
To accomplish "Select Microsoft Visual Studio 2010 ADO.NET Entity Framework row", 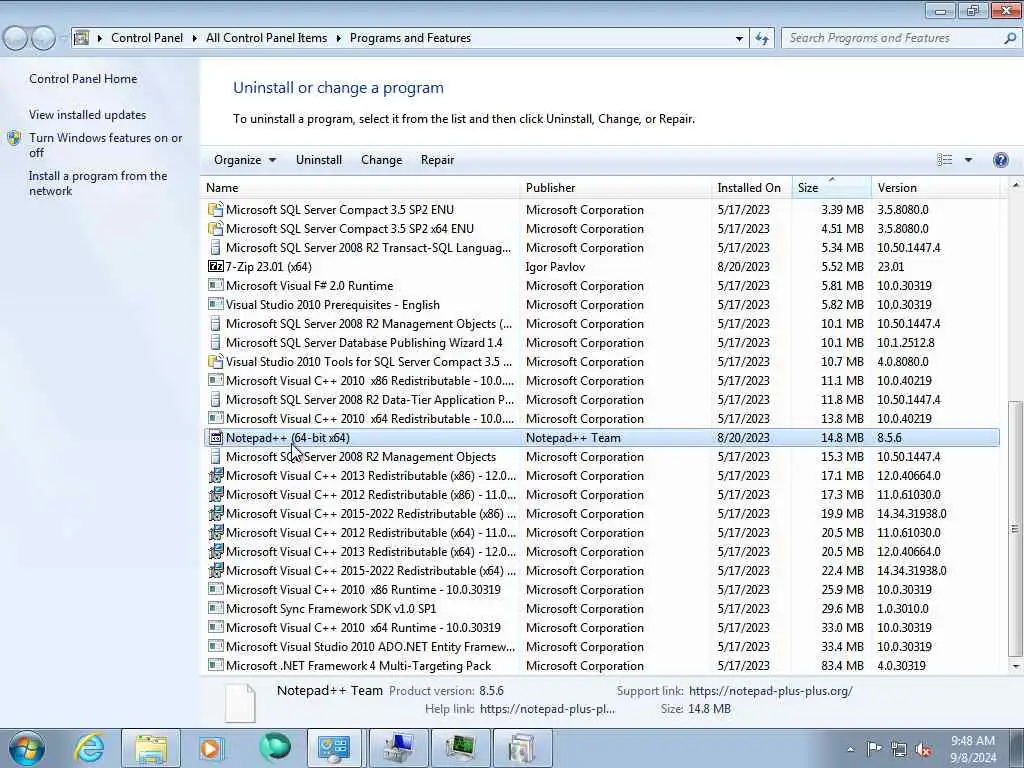I will pyautogui.click(x=601, y=647).
